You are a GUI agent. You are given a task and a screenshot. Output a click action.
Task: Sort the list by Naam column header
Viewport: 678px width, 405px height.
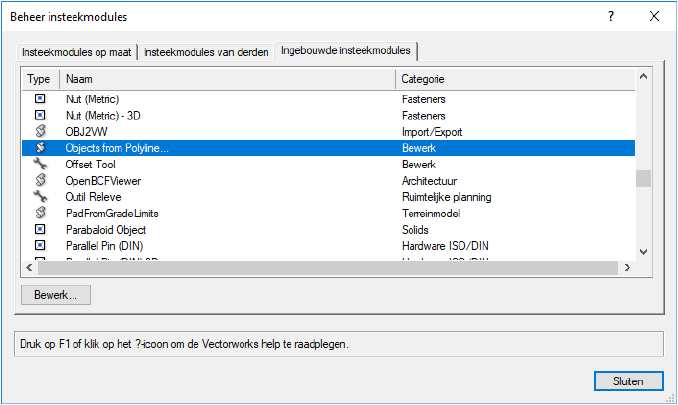227,78
